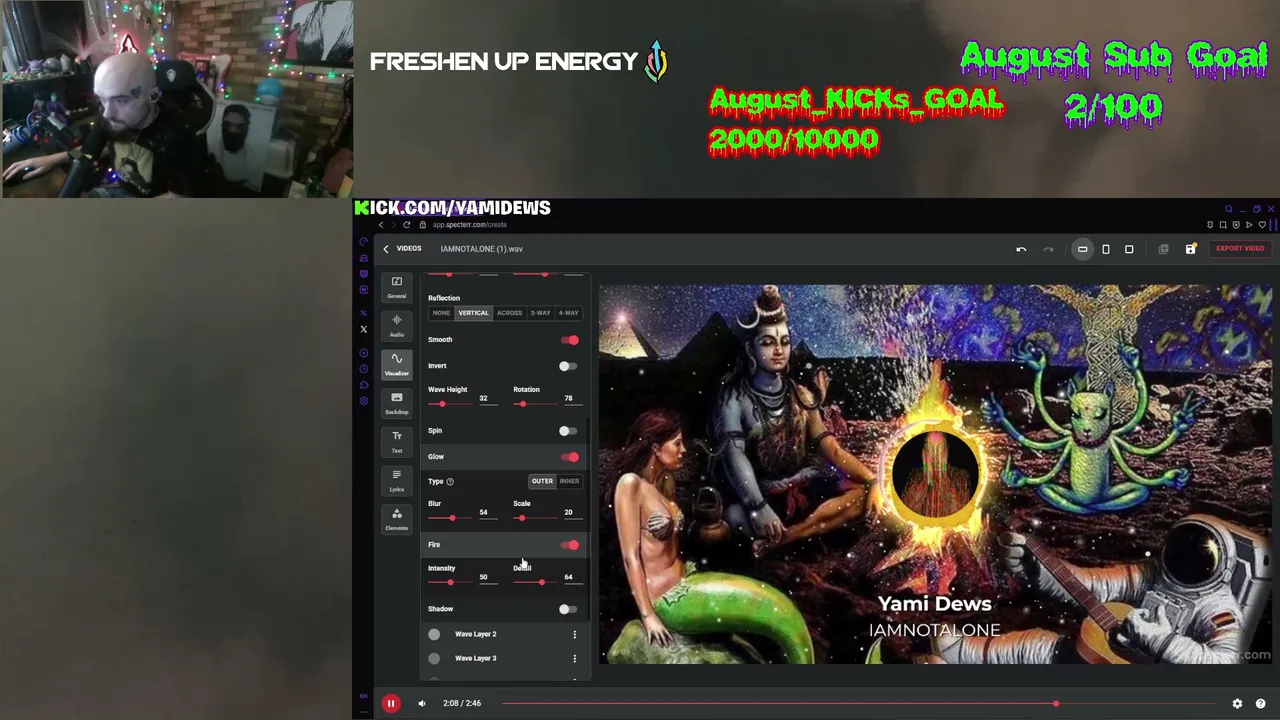Click the Wave Layer 3 row label
The height and width of the screenshot is (720, 1280).
[x=476, y=658]
